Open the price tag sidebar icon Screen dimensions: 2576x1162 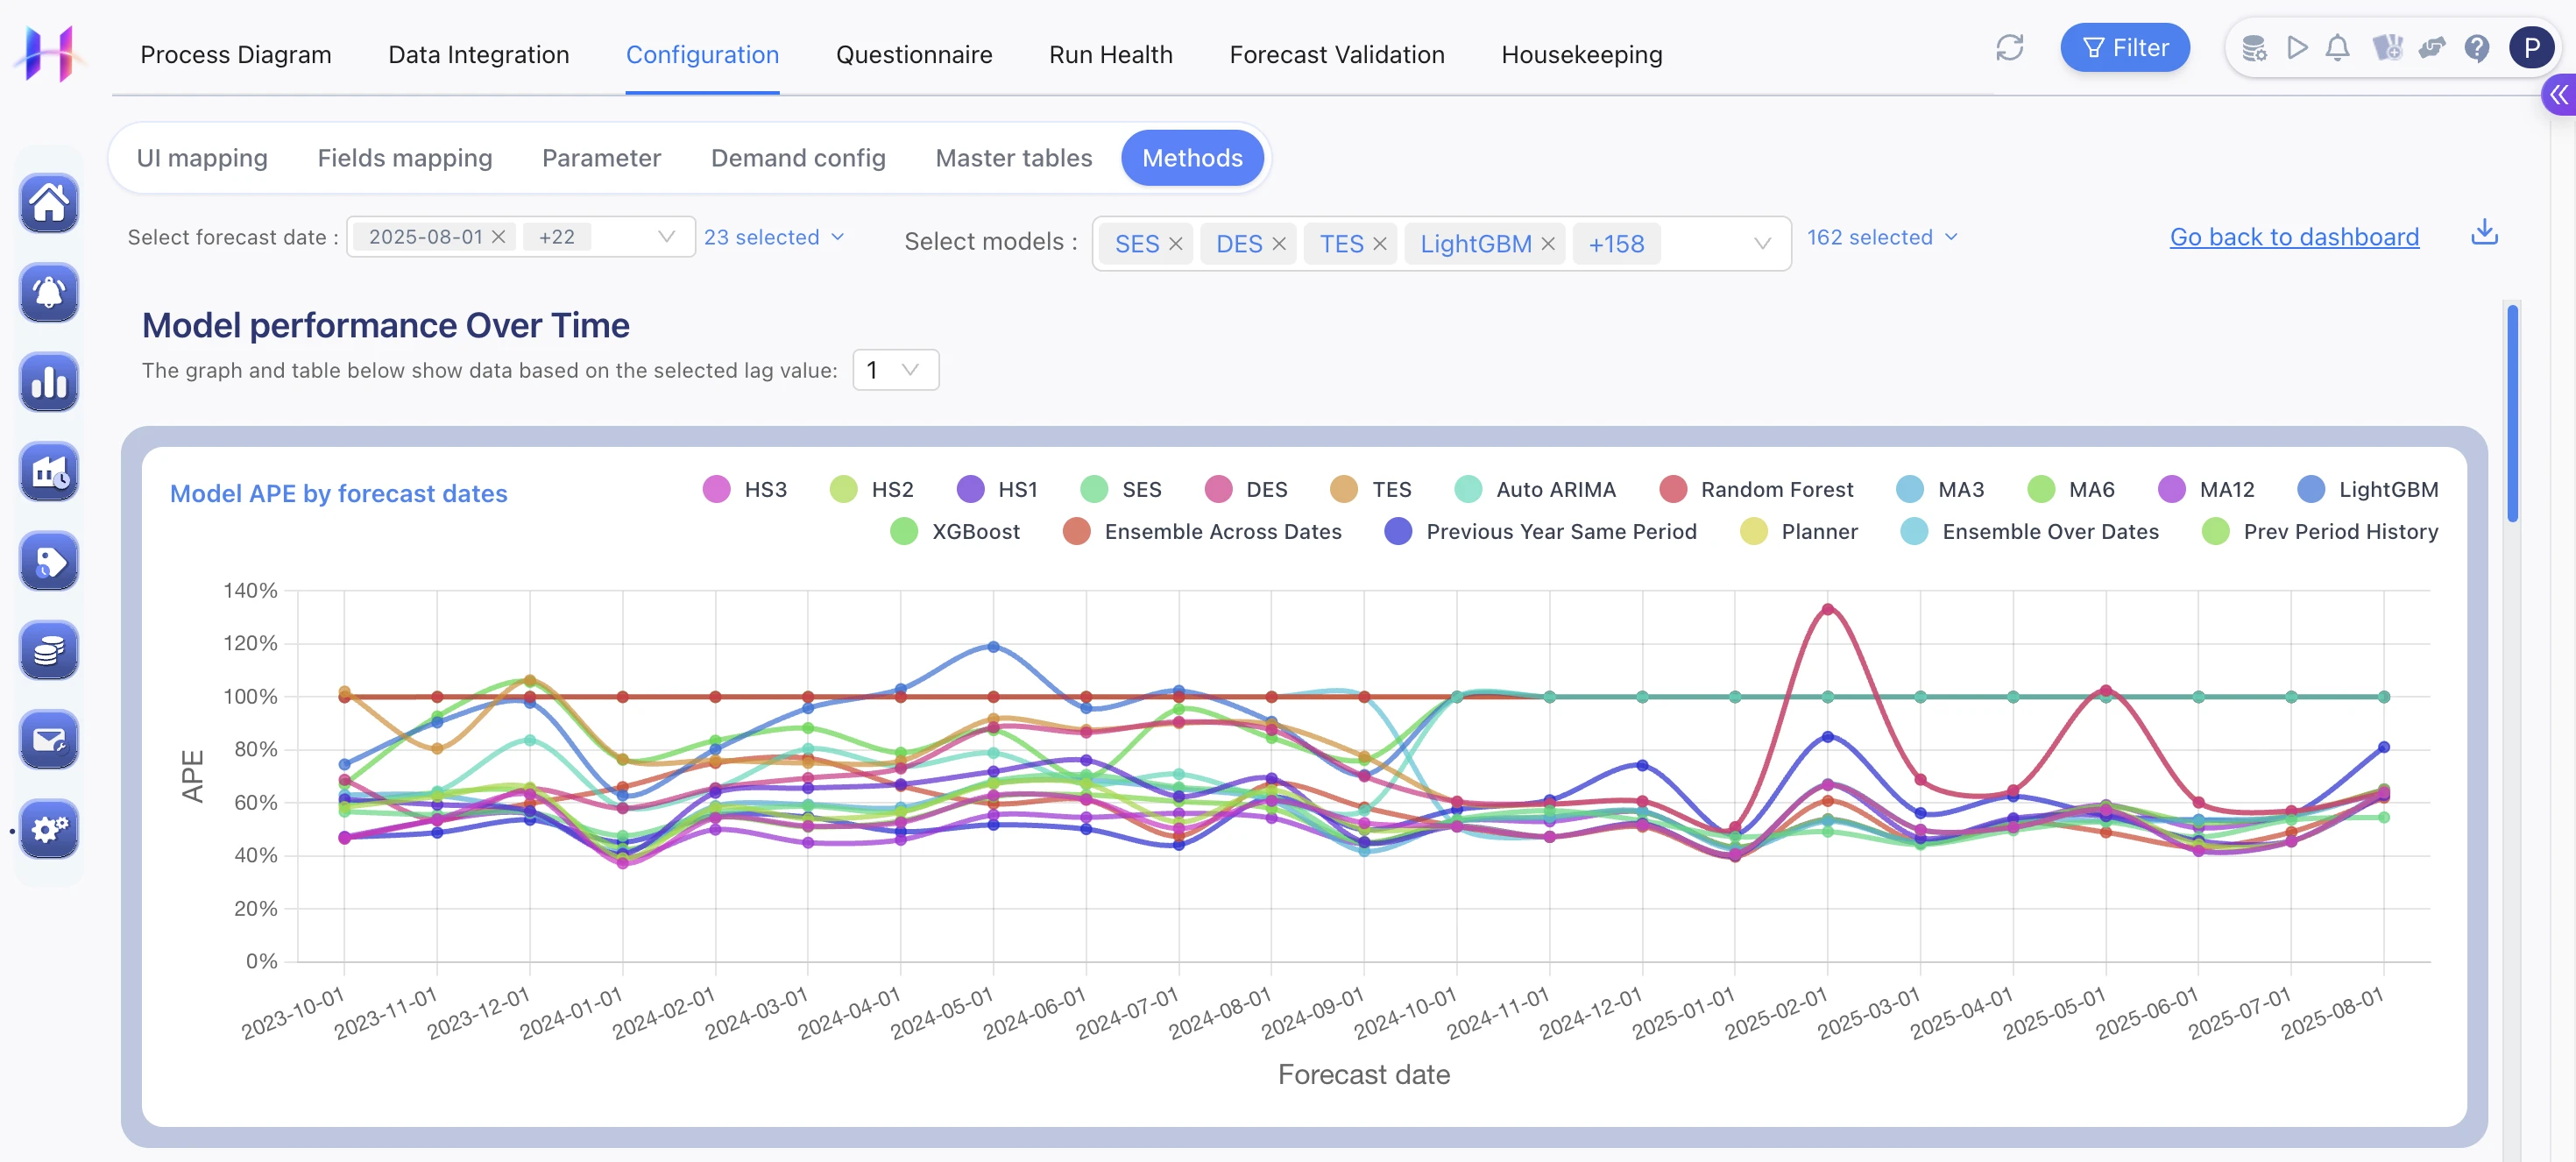coord(49,561)
